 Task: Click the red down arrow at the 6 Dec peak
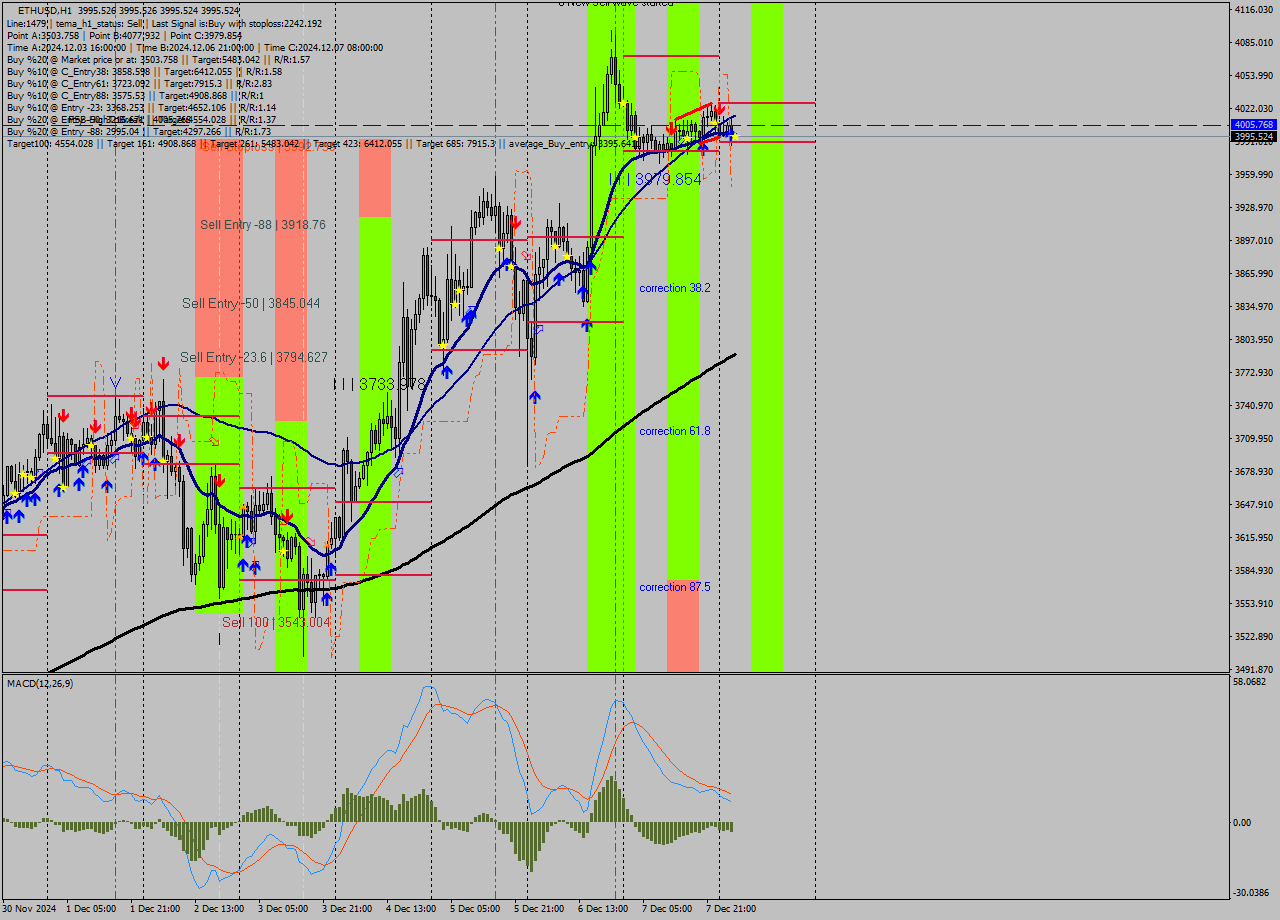pyautogui.click(x=671, y=128)
